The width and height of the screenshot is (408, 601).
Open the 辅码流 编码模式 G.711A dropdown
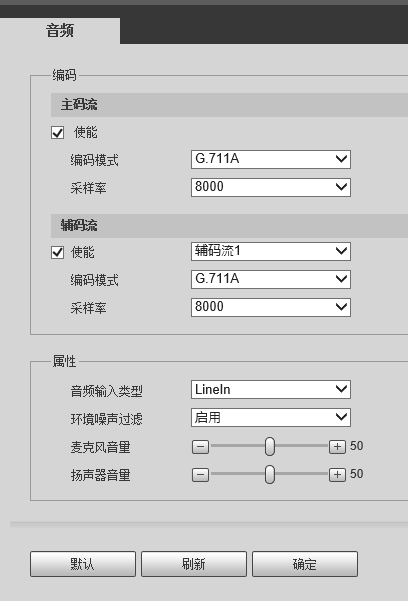point(271,279)
